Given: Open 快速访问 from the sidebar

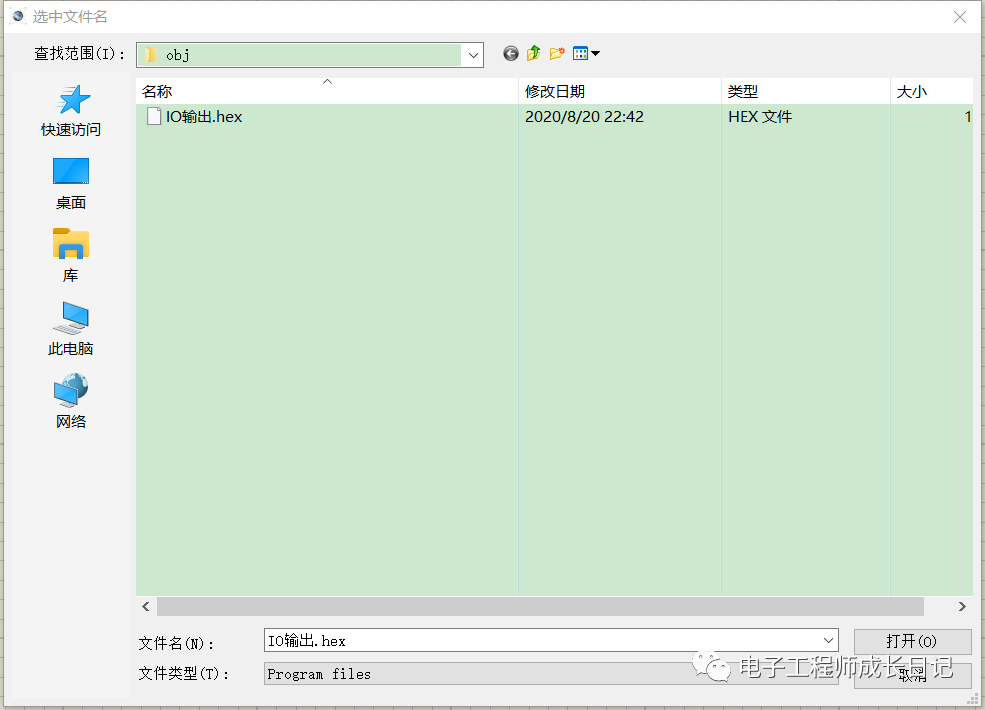Looking at the screenshot, I should 70,110.
